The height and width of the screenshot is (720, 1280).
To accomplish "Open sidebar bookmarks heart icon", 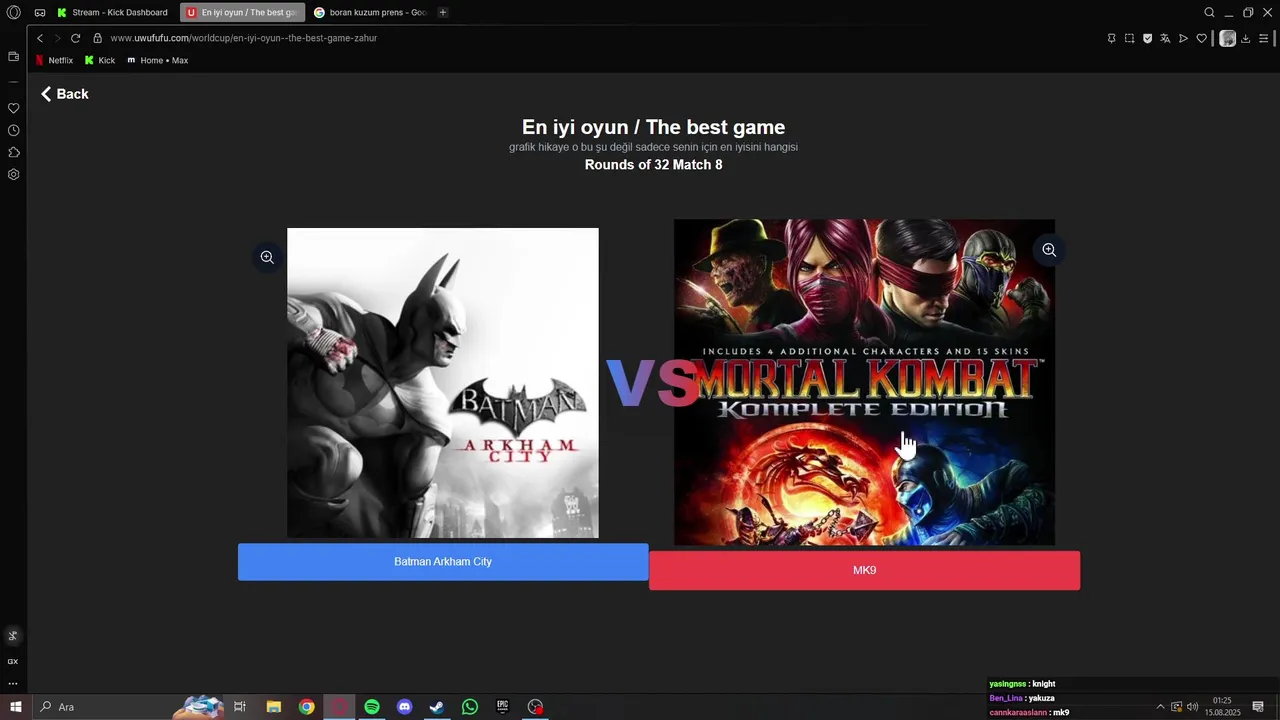I will coord(13,108).
